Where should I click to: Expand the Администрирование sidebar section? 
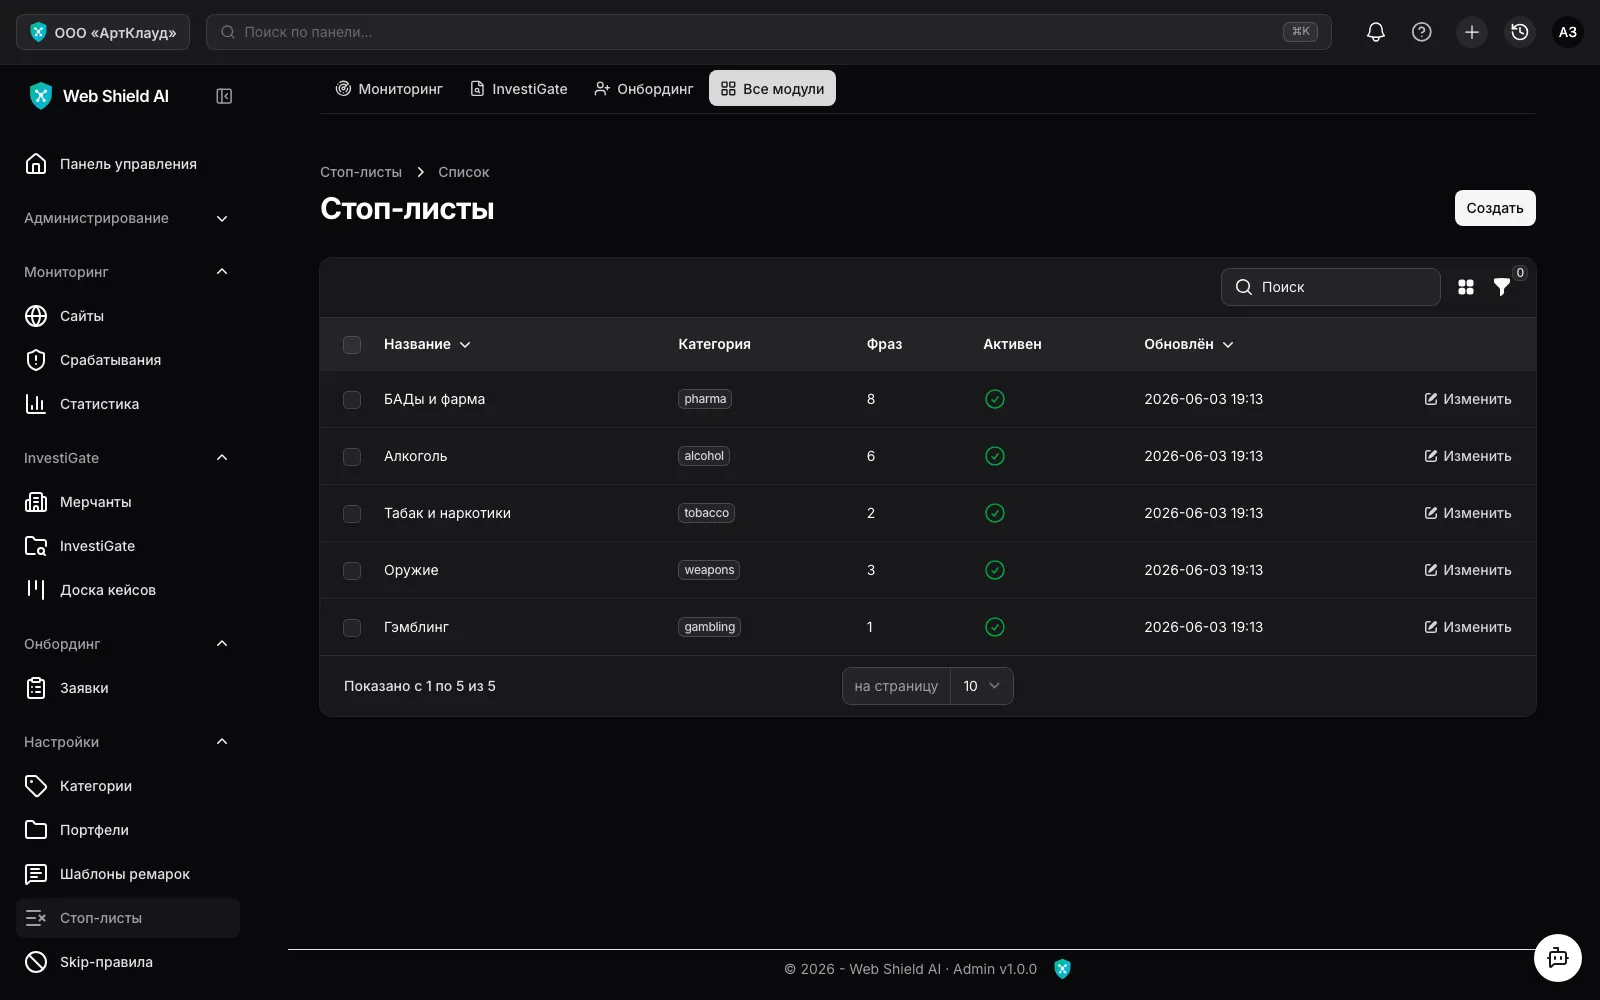(128, 218)
